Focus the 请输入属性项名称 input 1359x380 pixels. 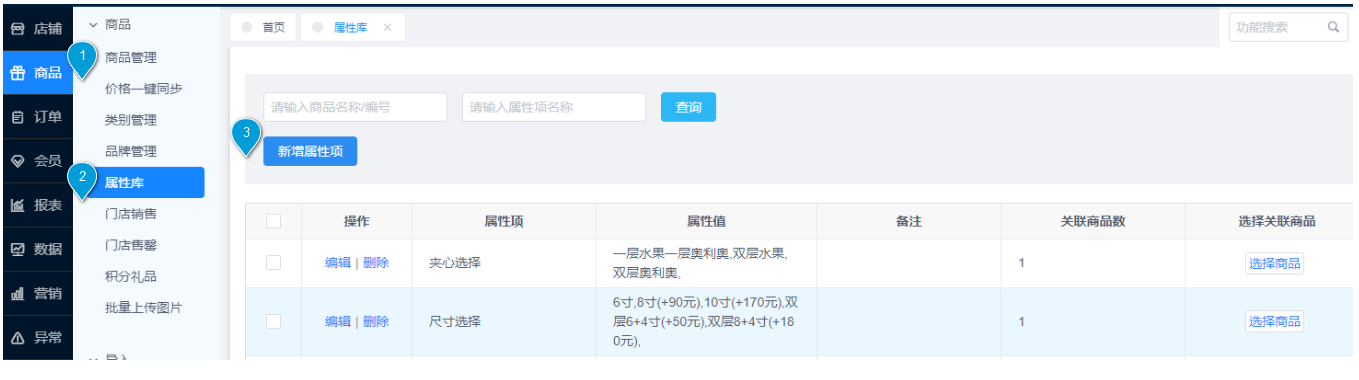(554, 107)
